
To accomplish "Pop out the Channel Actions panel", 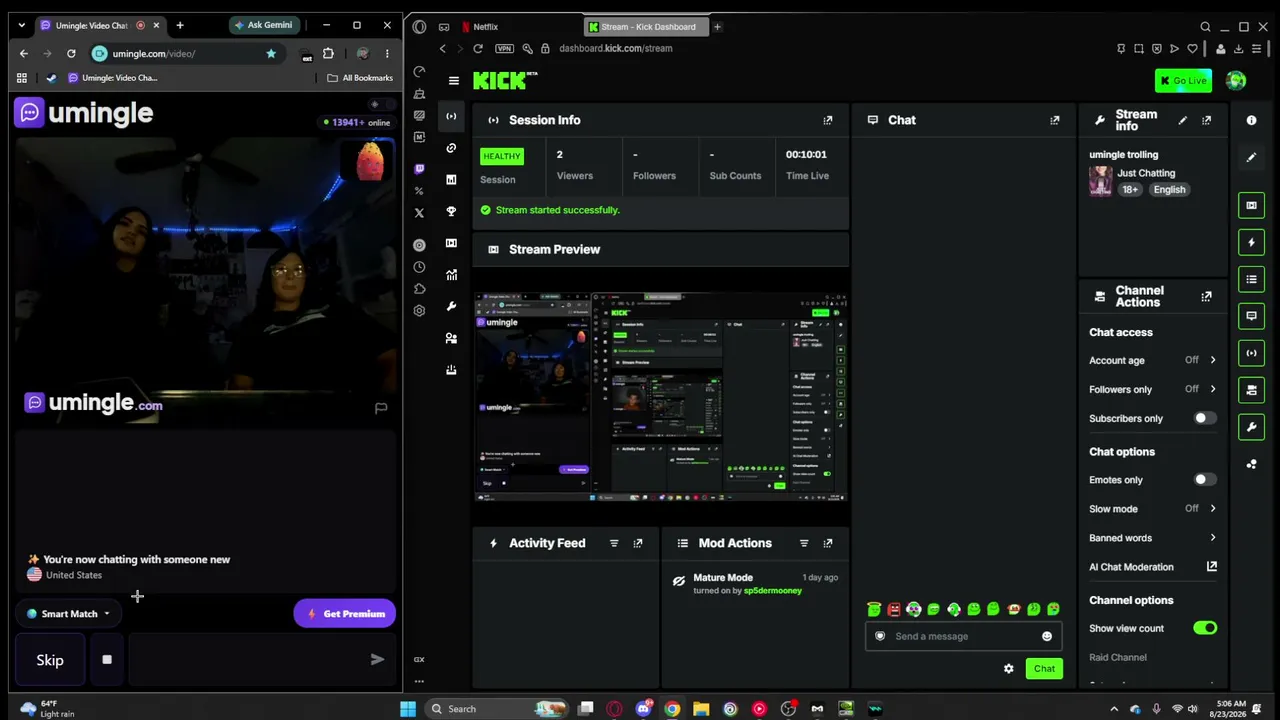I will 1207,297.
